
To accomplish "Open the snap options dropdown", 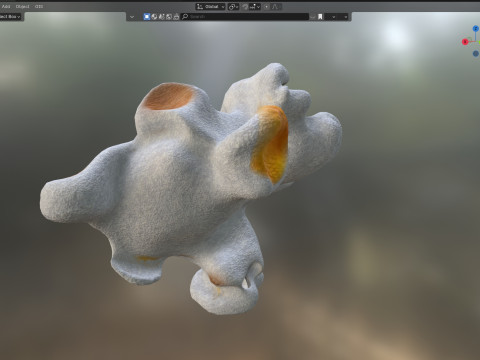I will pyautogui.click(x=255, y=7).
